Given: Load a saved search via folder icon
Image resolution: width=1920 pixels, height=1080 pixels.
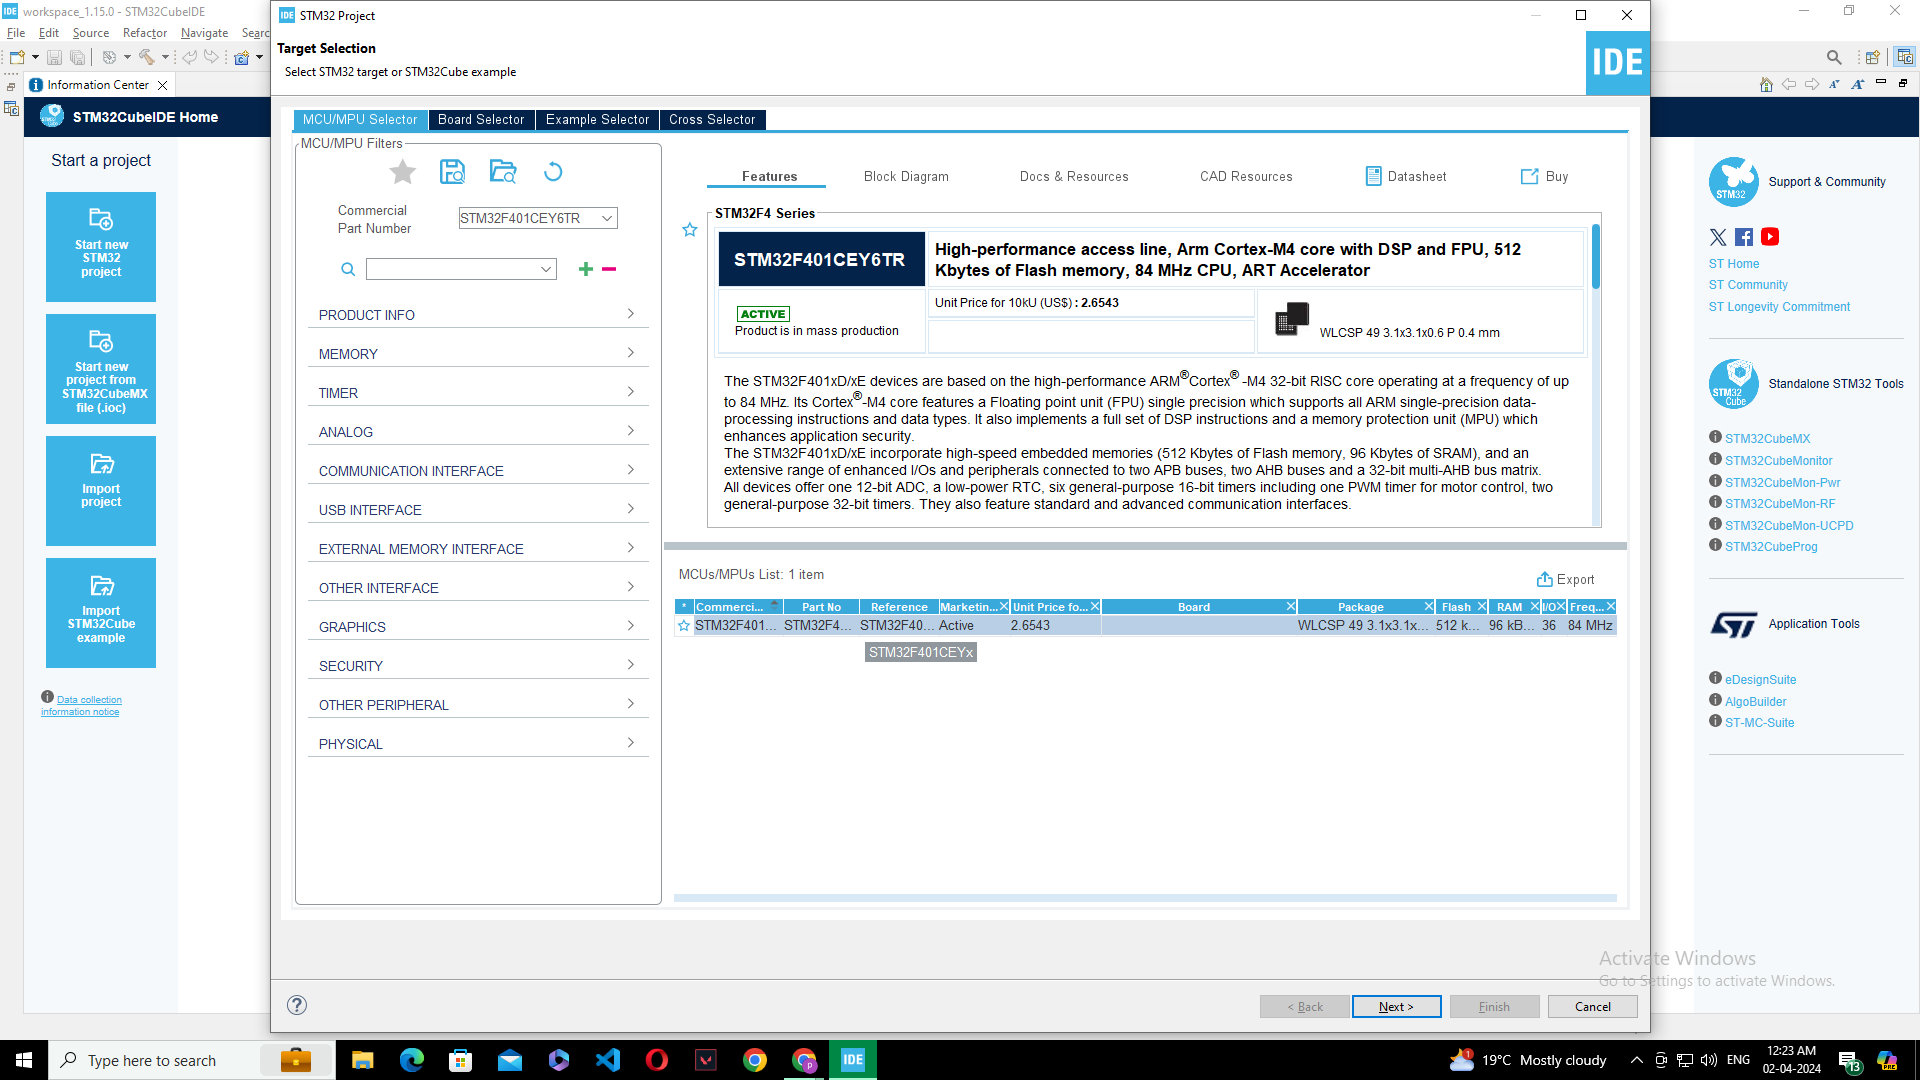Looking at the screenshot, I should [503, 172].
